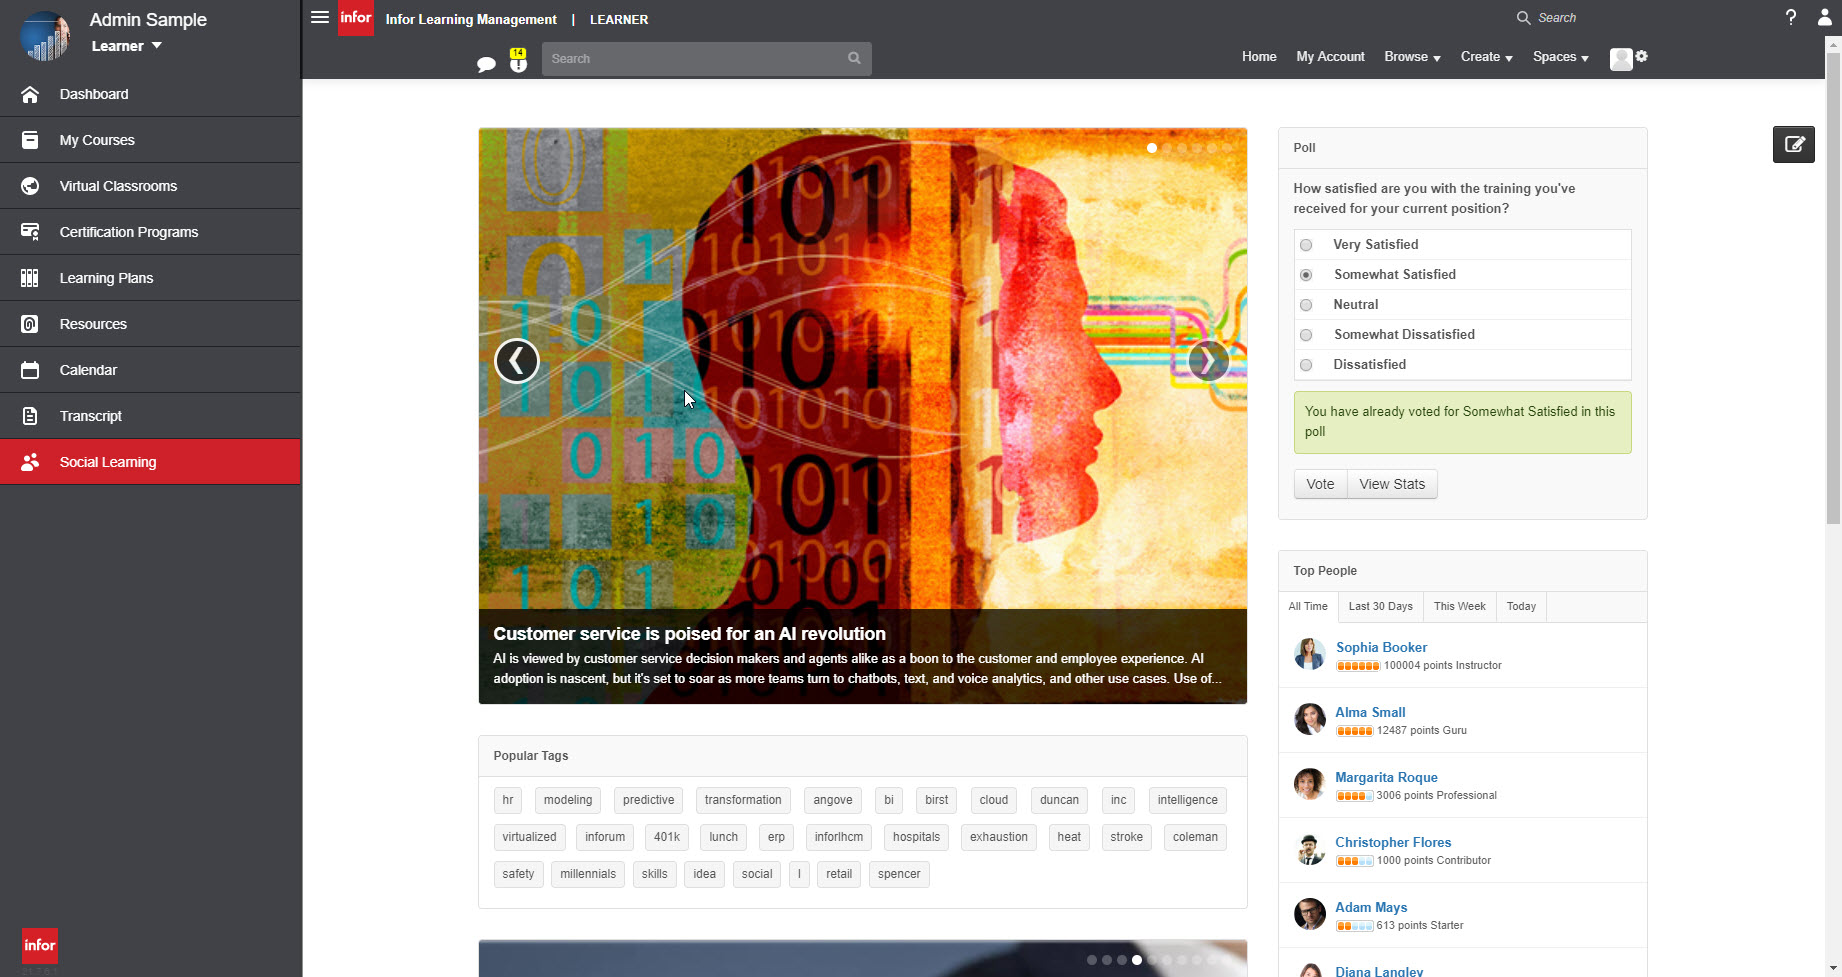This screenshot has height=977, width=1842.
Task: Select My Courses in the sidebar
Action: click(96, 140)
